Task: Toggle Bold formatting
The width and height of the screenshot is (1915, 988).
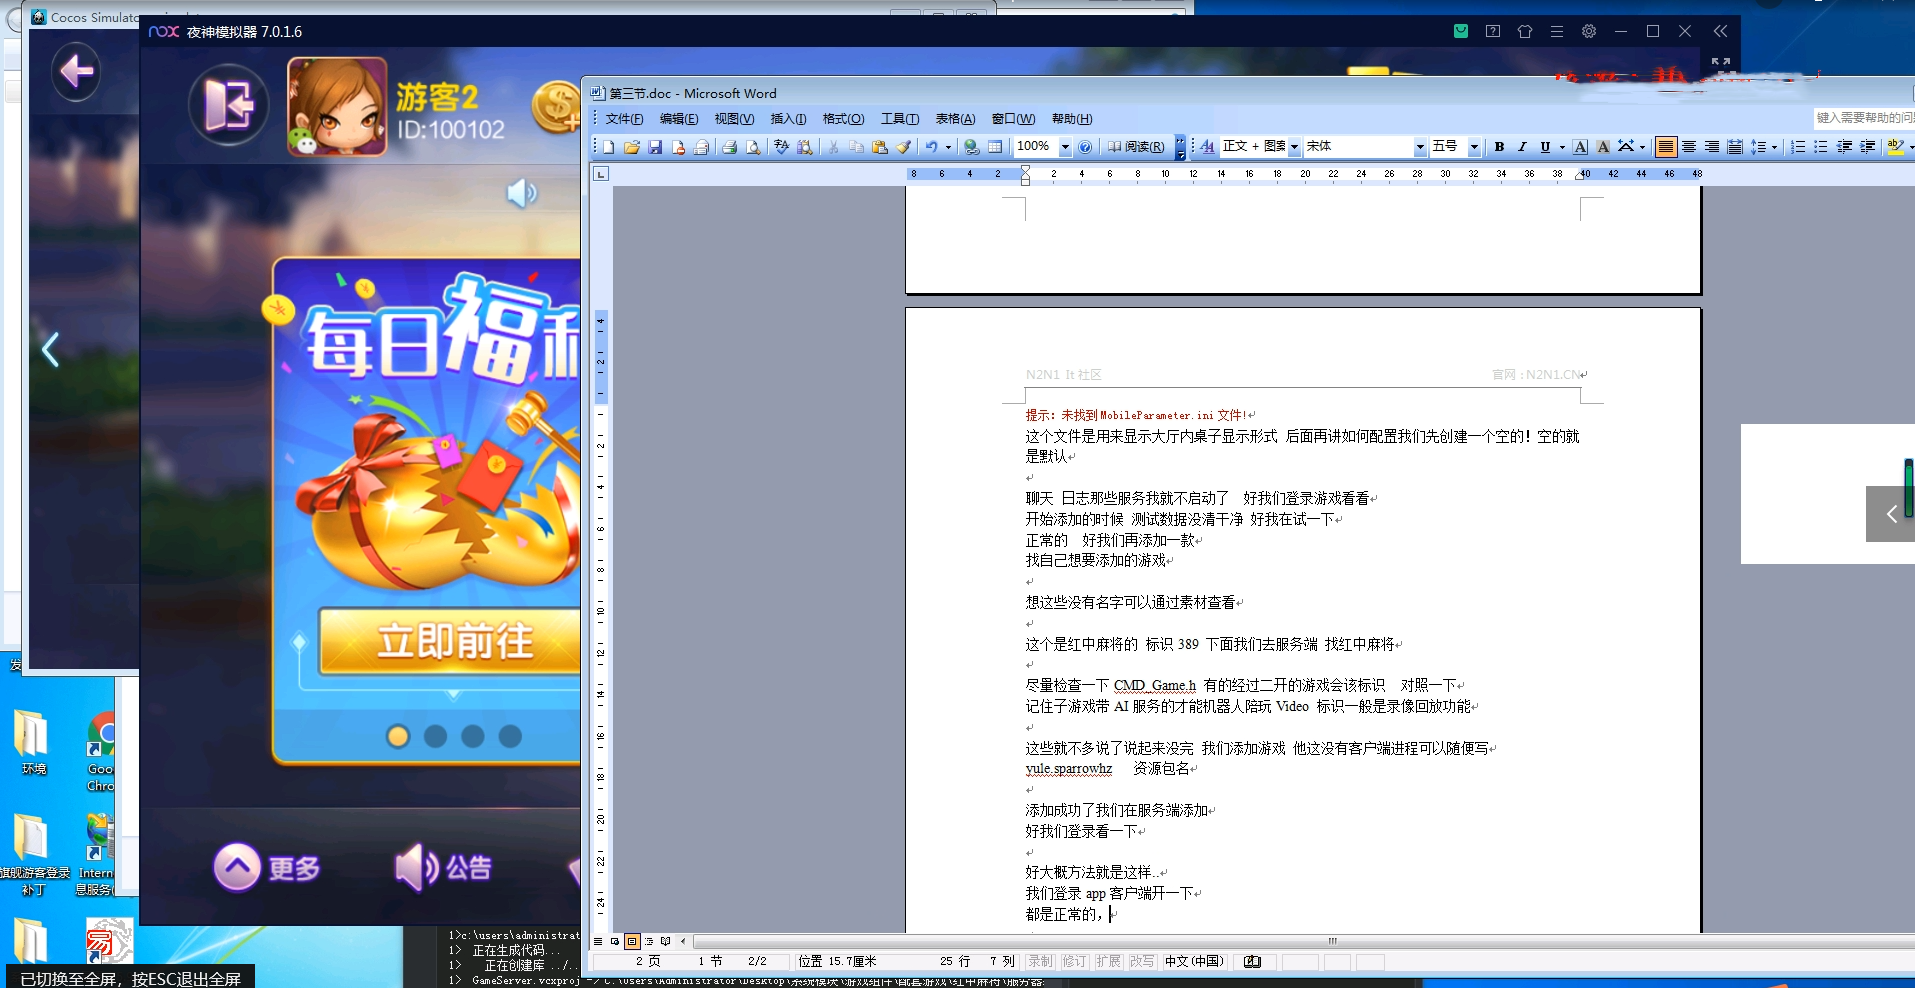Action: [1499, 147]
